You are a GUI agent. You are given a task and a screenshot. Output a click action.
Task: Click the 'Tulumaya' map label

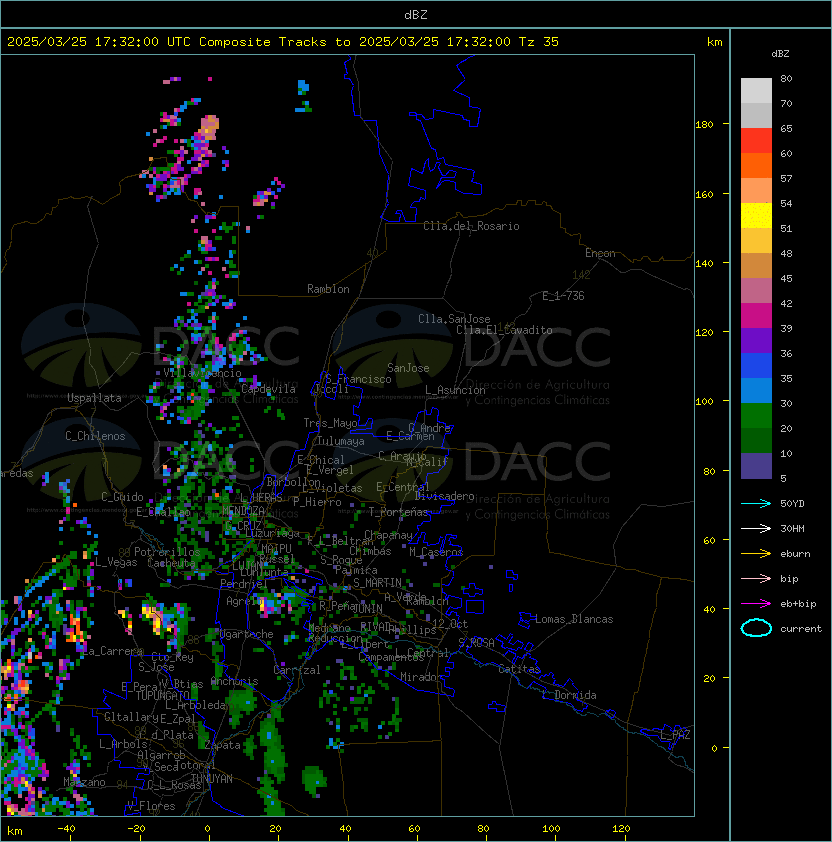pyautogui.click(x=341, y=441)
